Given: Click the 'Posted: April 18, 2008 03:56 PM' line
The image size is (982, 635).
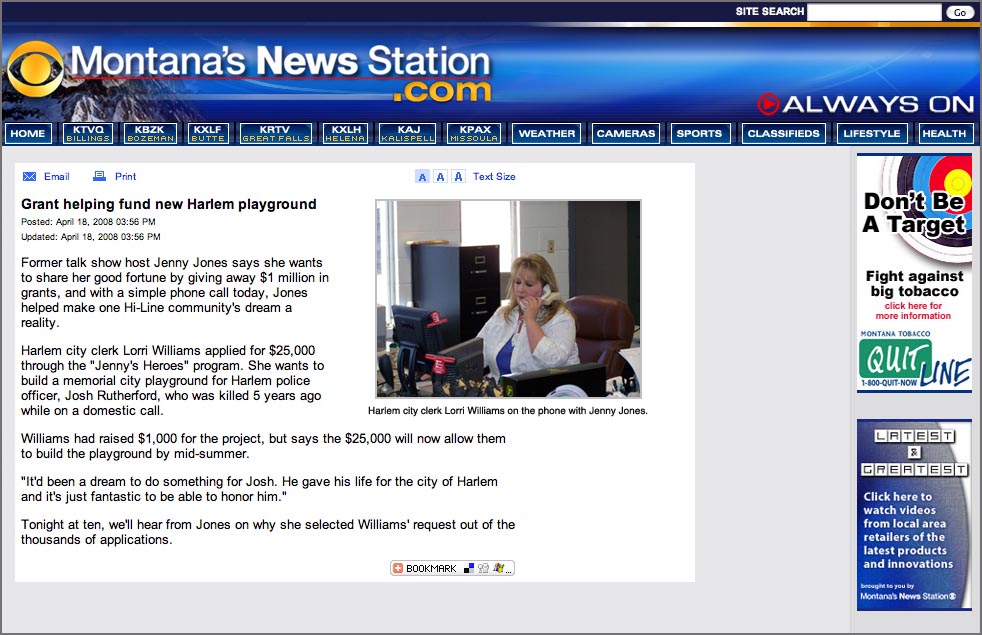Looking at the screenshot, I should (88, 222).
